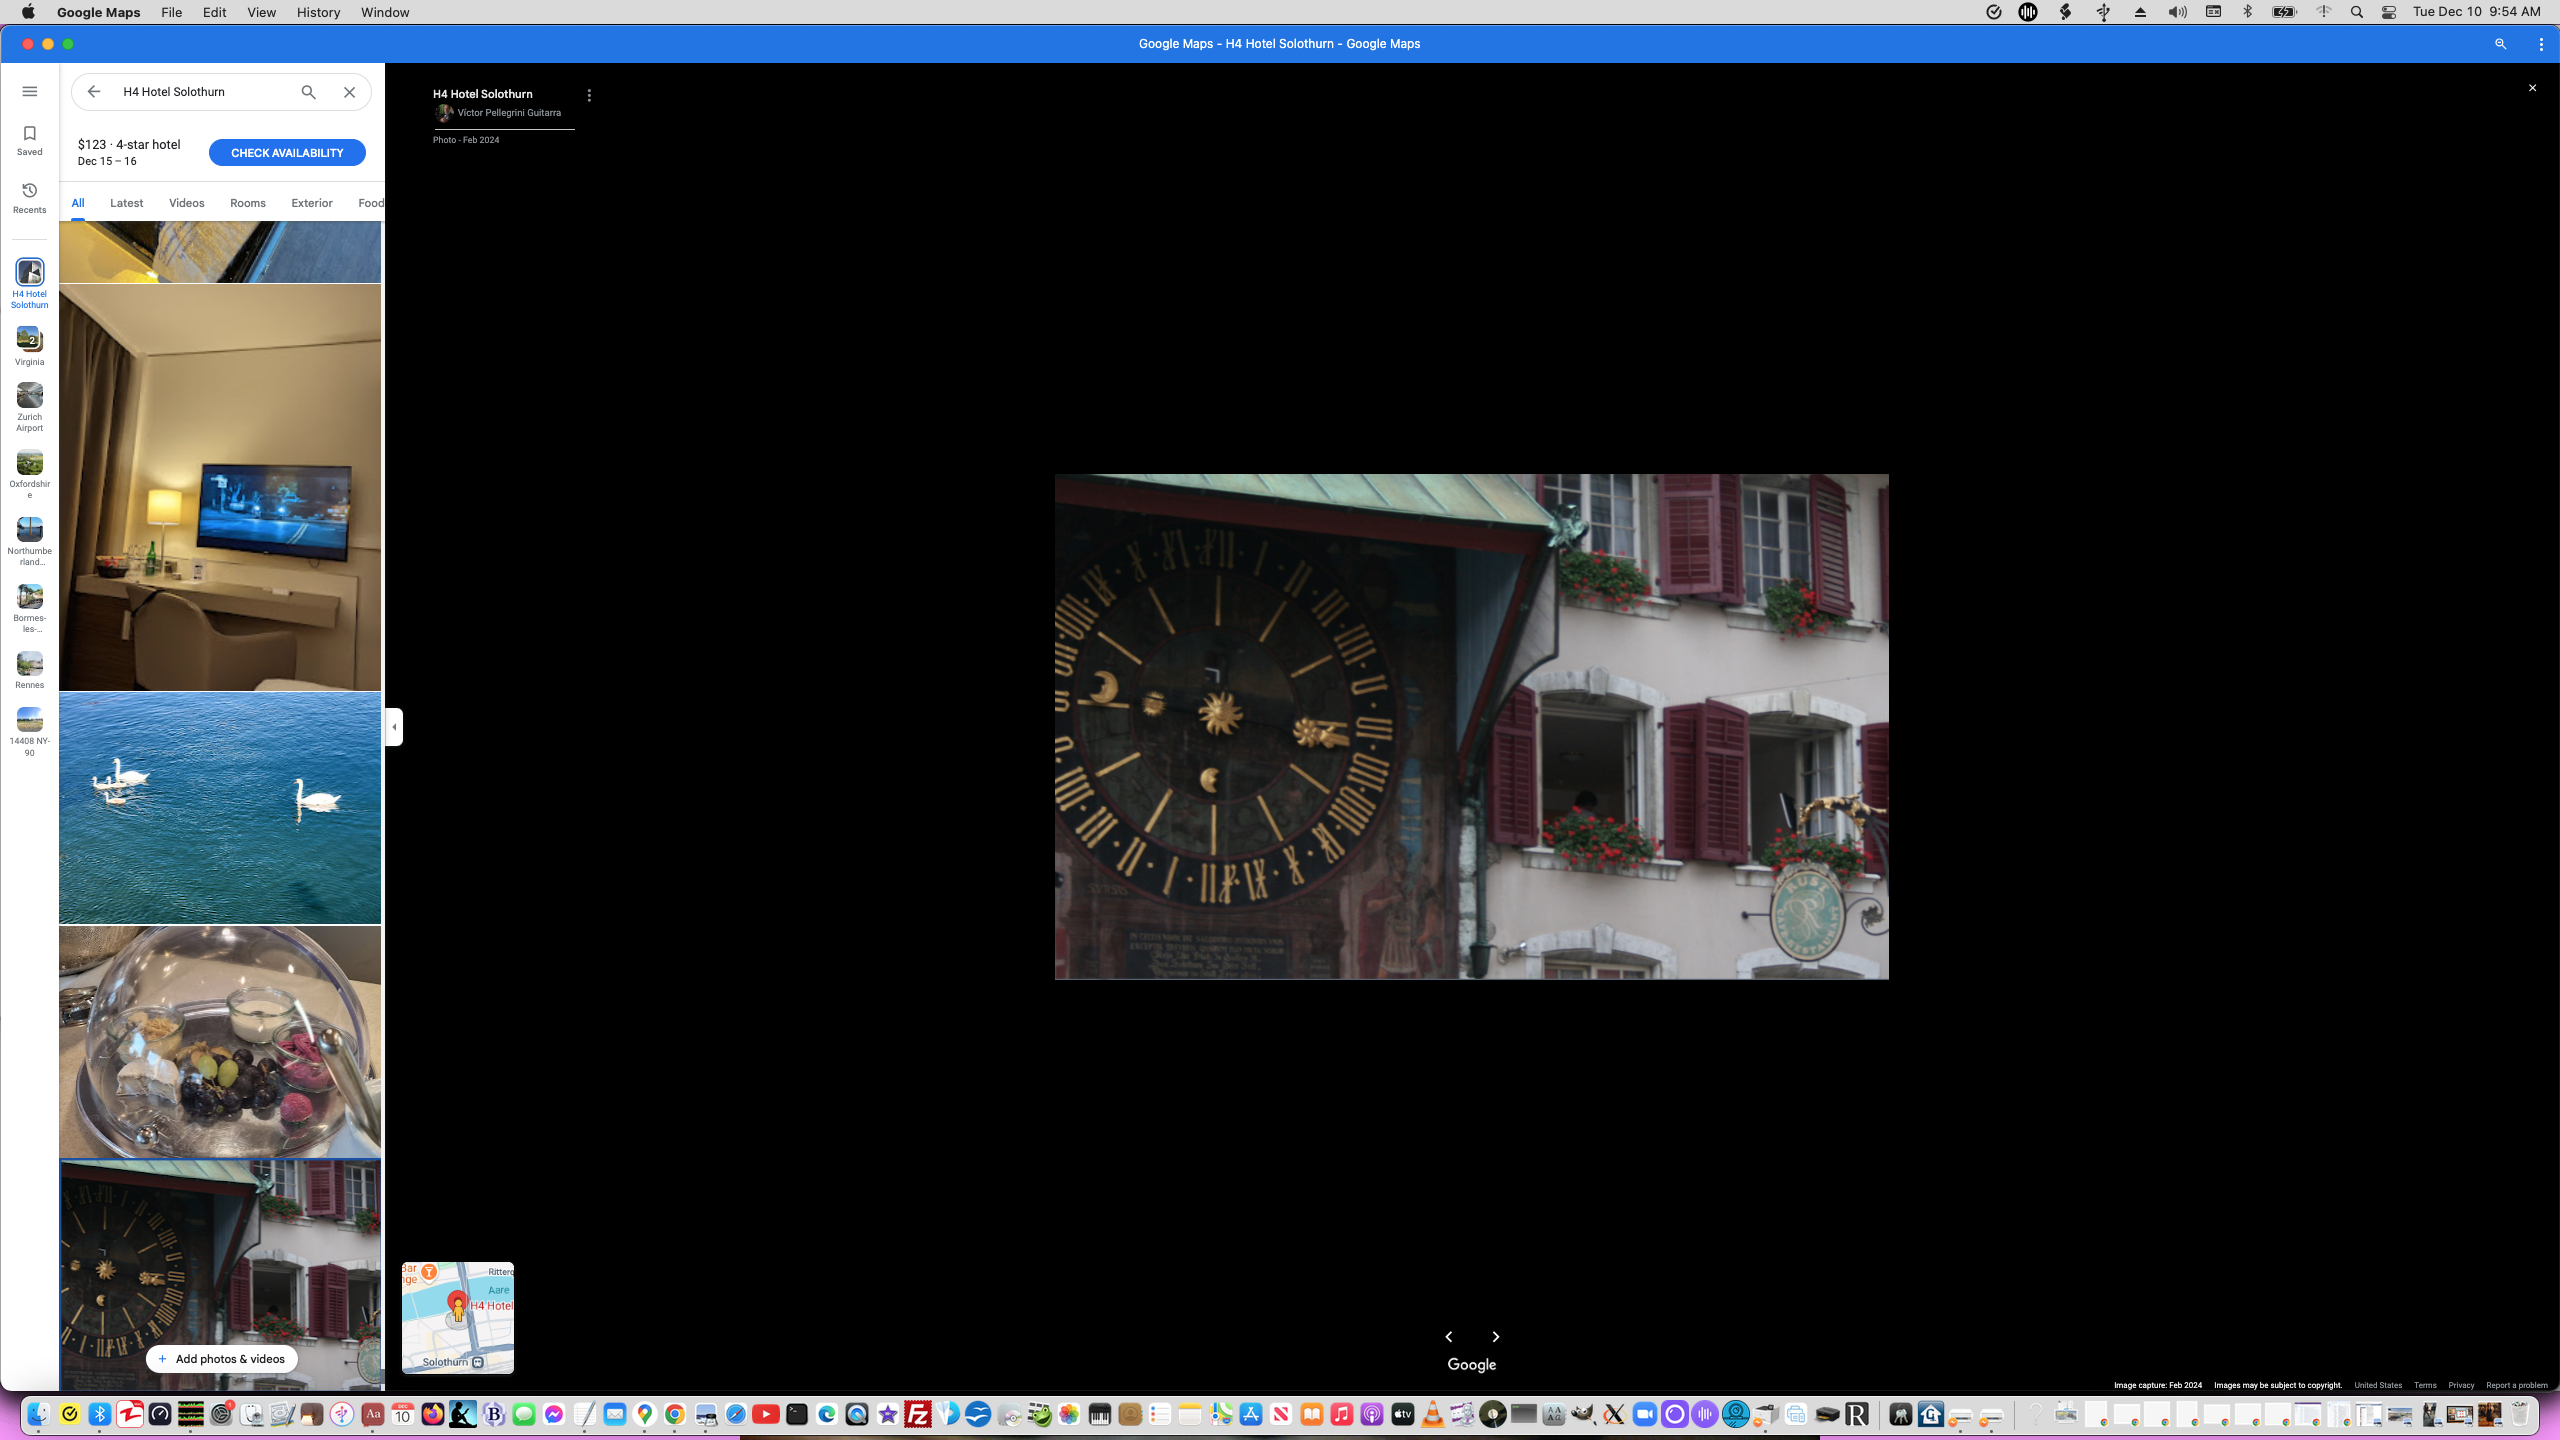
Task: Go back using the search bar arrow
Action: pyautogui.click(x=93, y=91)
